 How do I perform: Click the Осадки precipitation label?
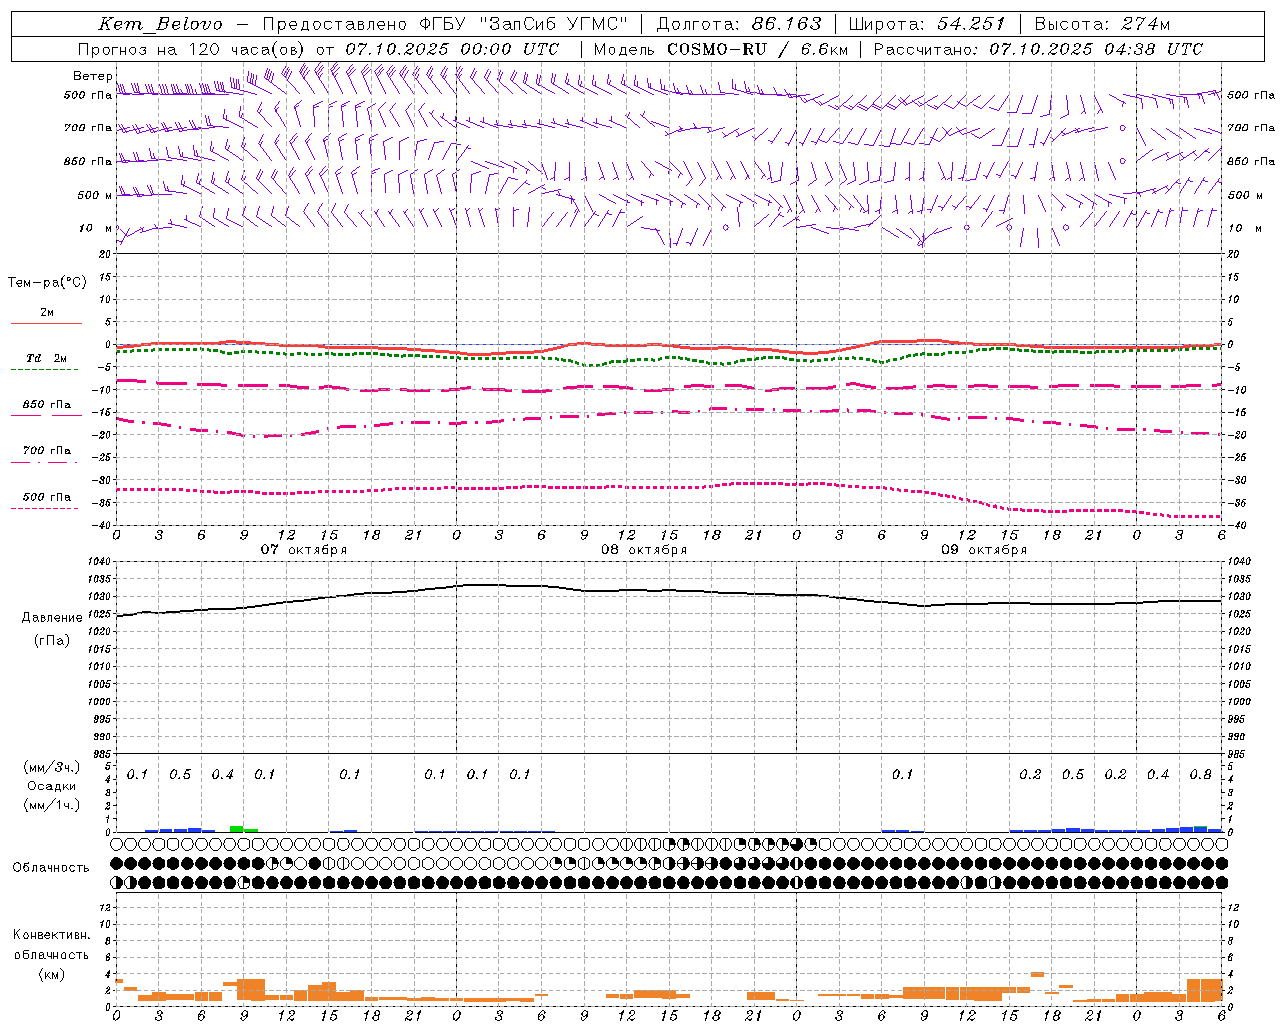(x=51, y=786)
